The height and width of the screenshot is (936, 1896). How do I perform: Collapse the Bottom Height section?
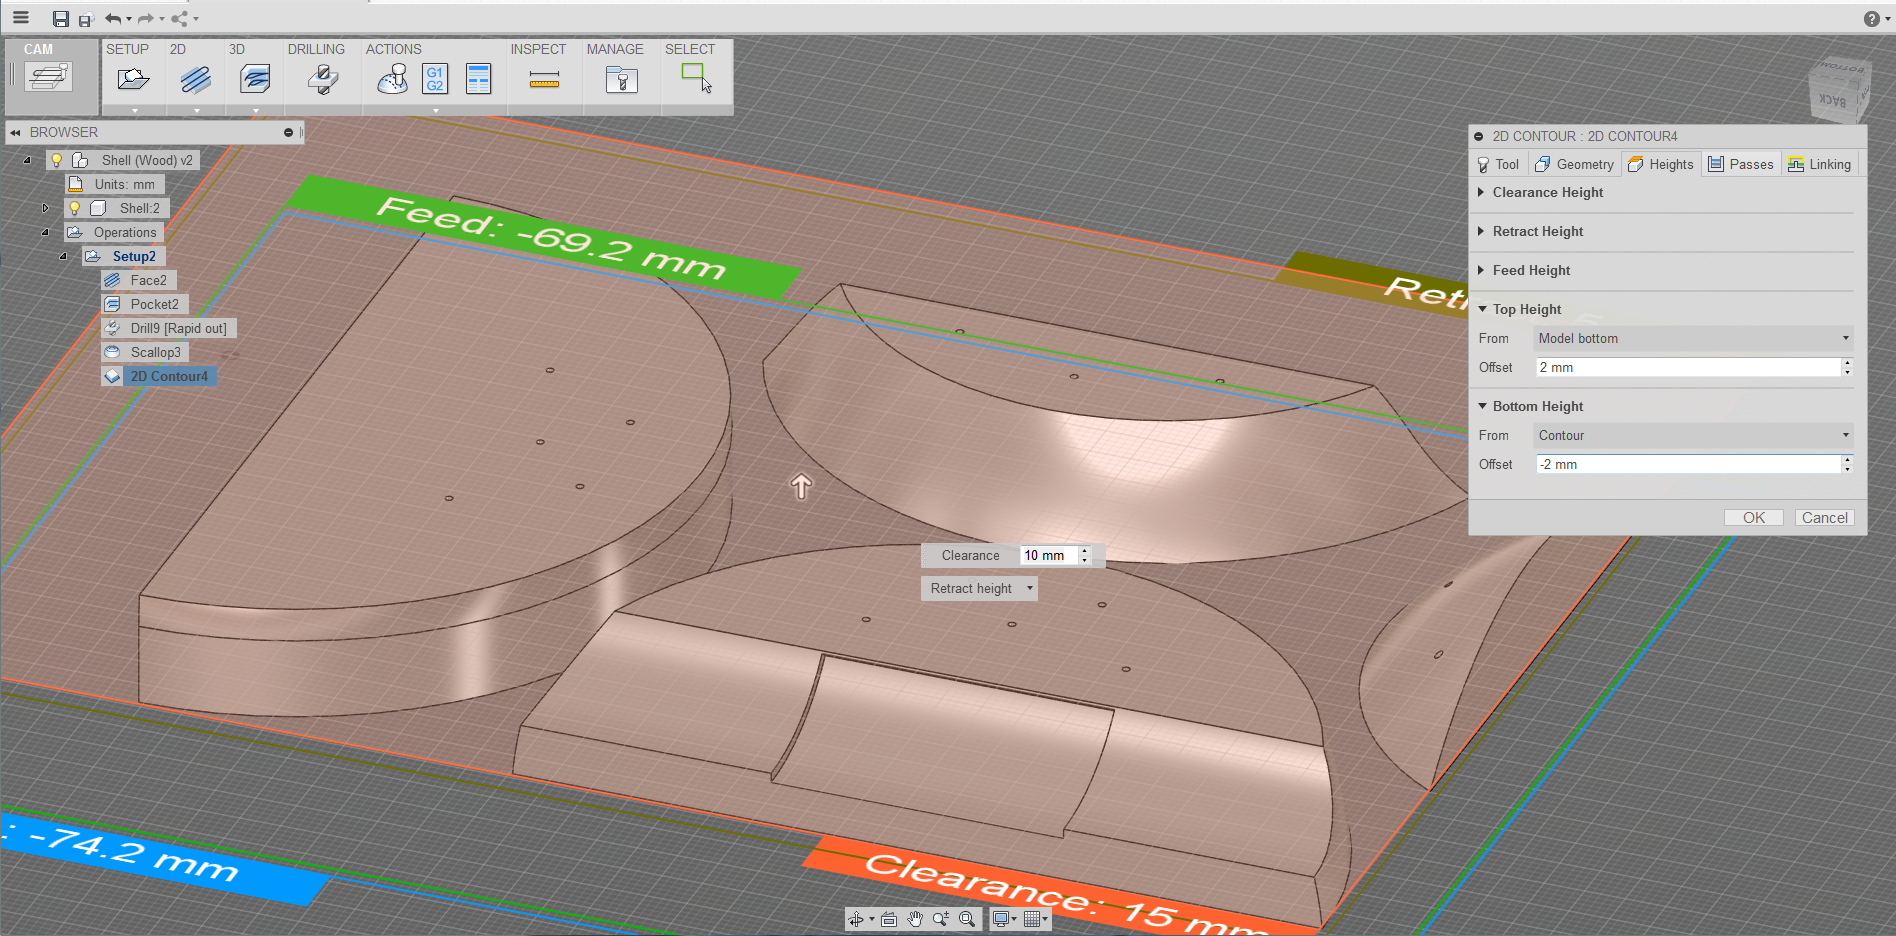click(1482, 406)
